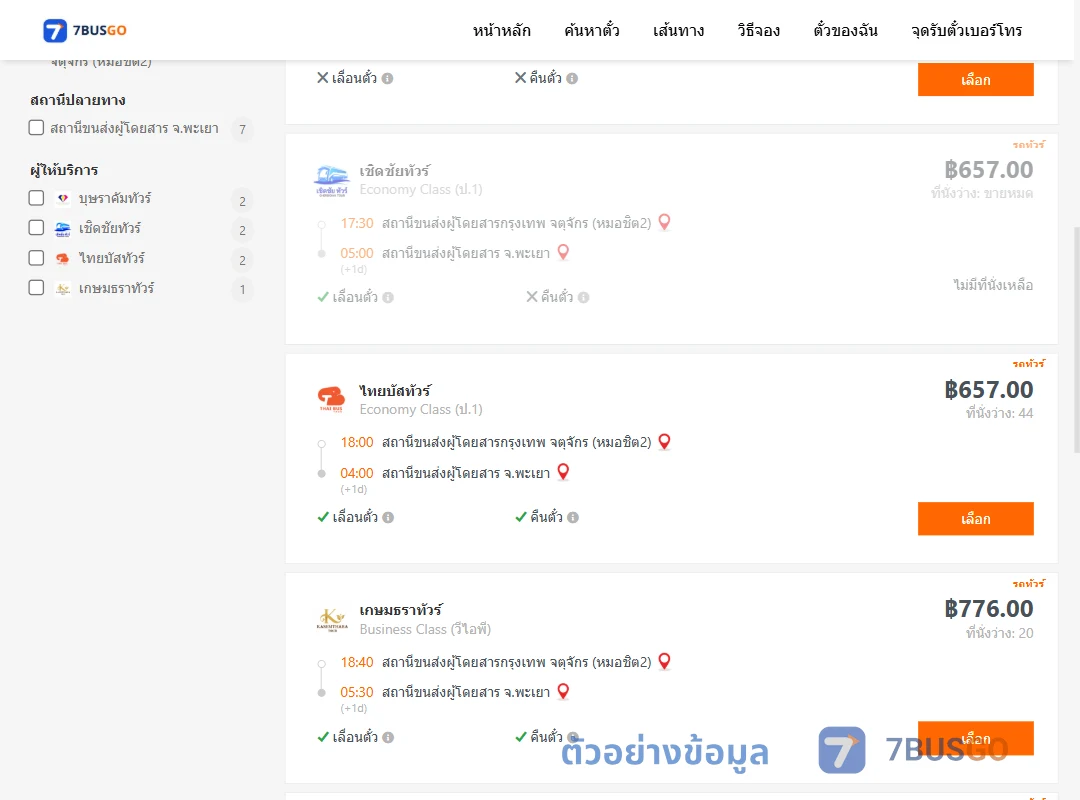Click เลื่อนตั๋ว info icon in เกษมธราทัวร์ card
1080x800 pixels.
(388, 737)
